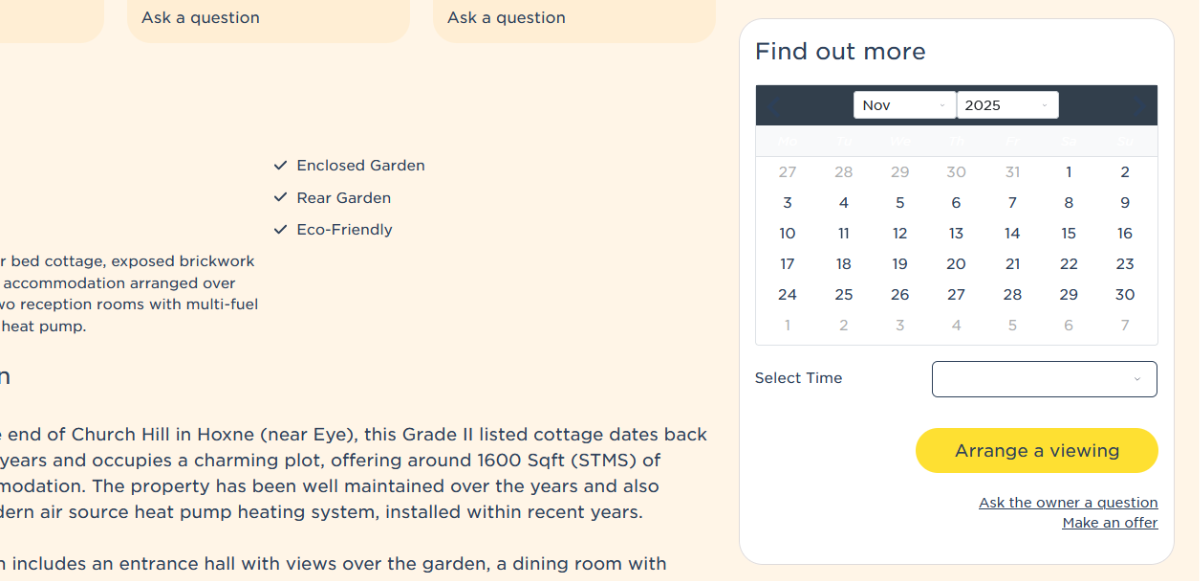Pick November 20 on the calendar
The width and height of the screenshot is (1200, 581).
[956, 264]
